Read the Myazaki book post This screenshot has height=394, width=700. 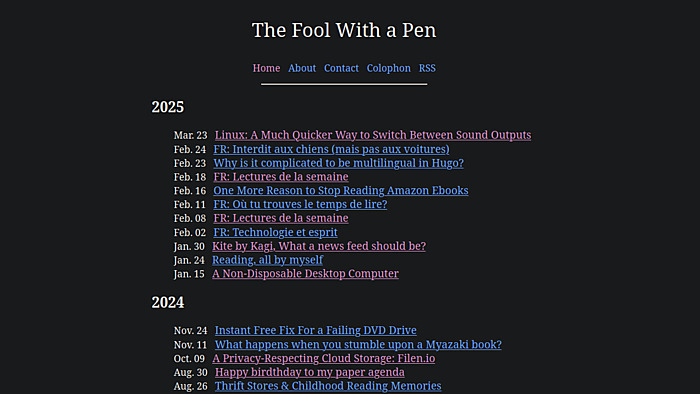pyautogui.click(x=358, y=344)
